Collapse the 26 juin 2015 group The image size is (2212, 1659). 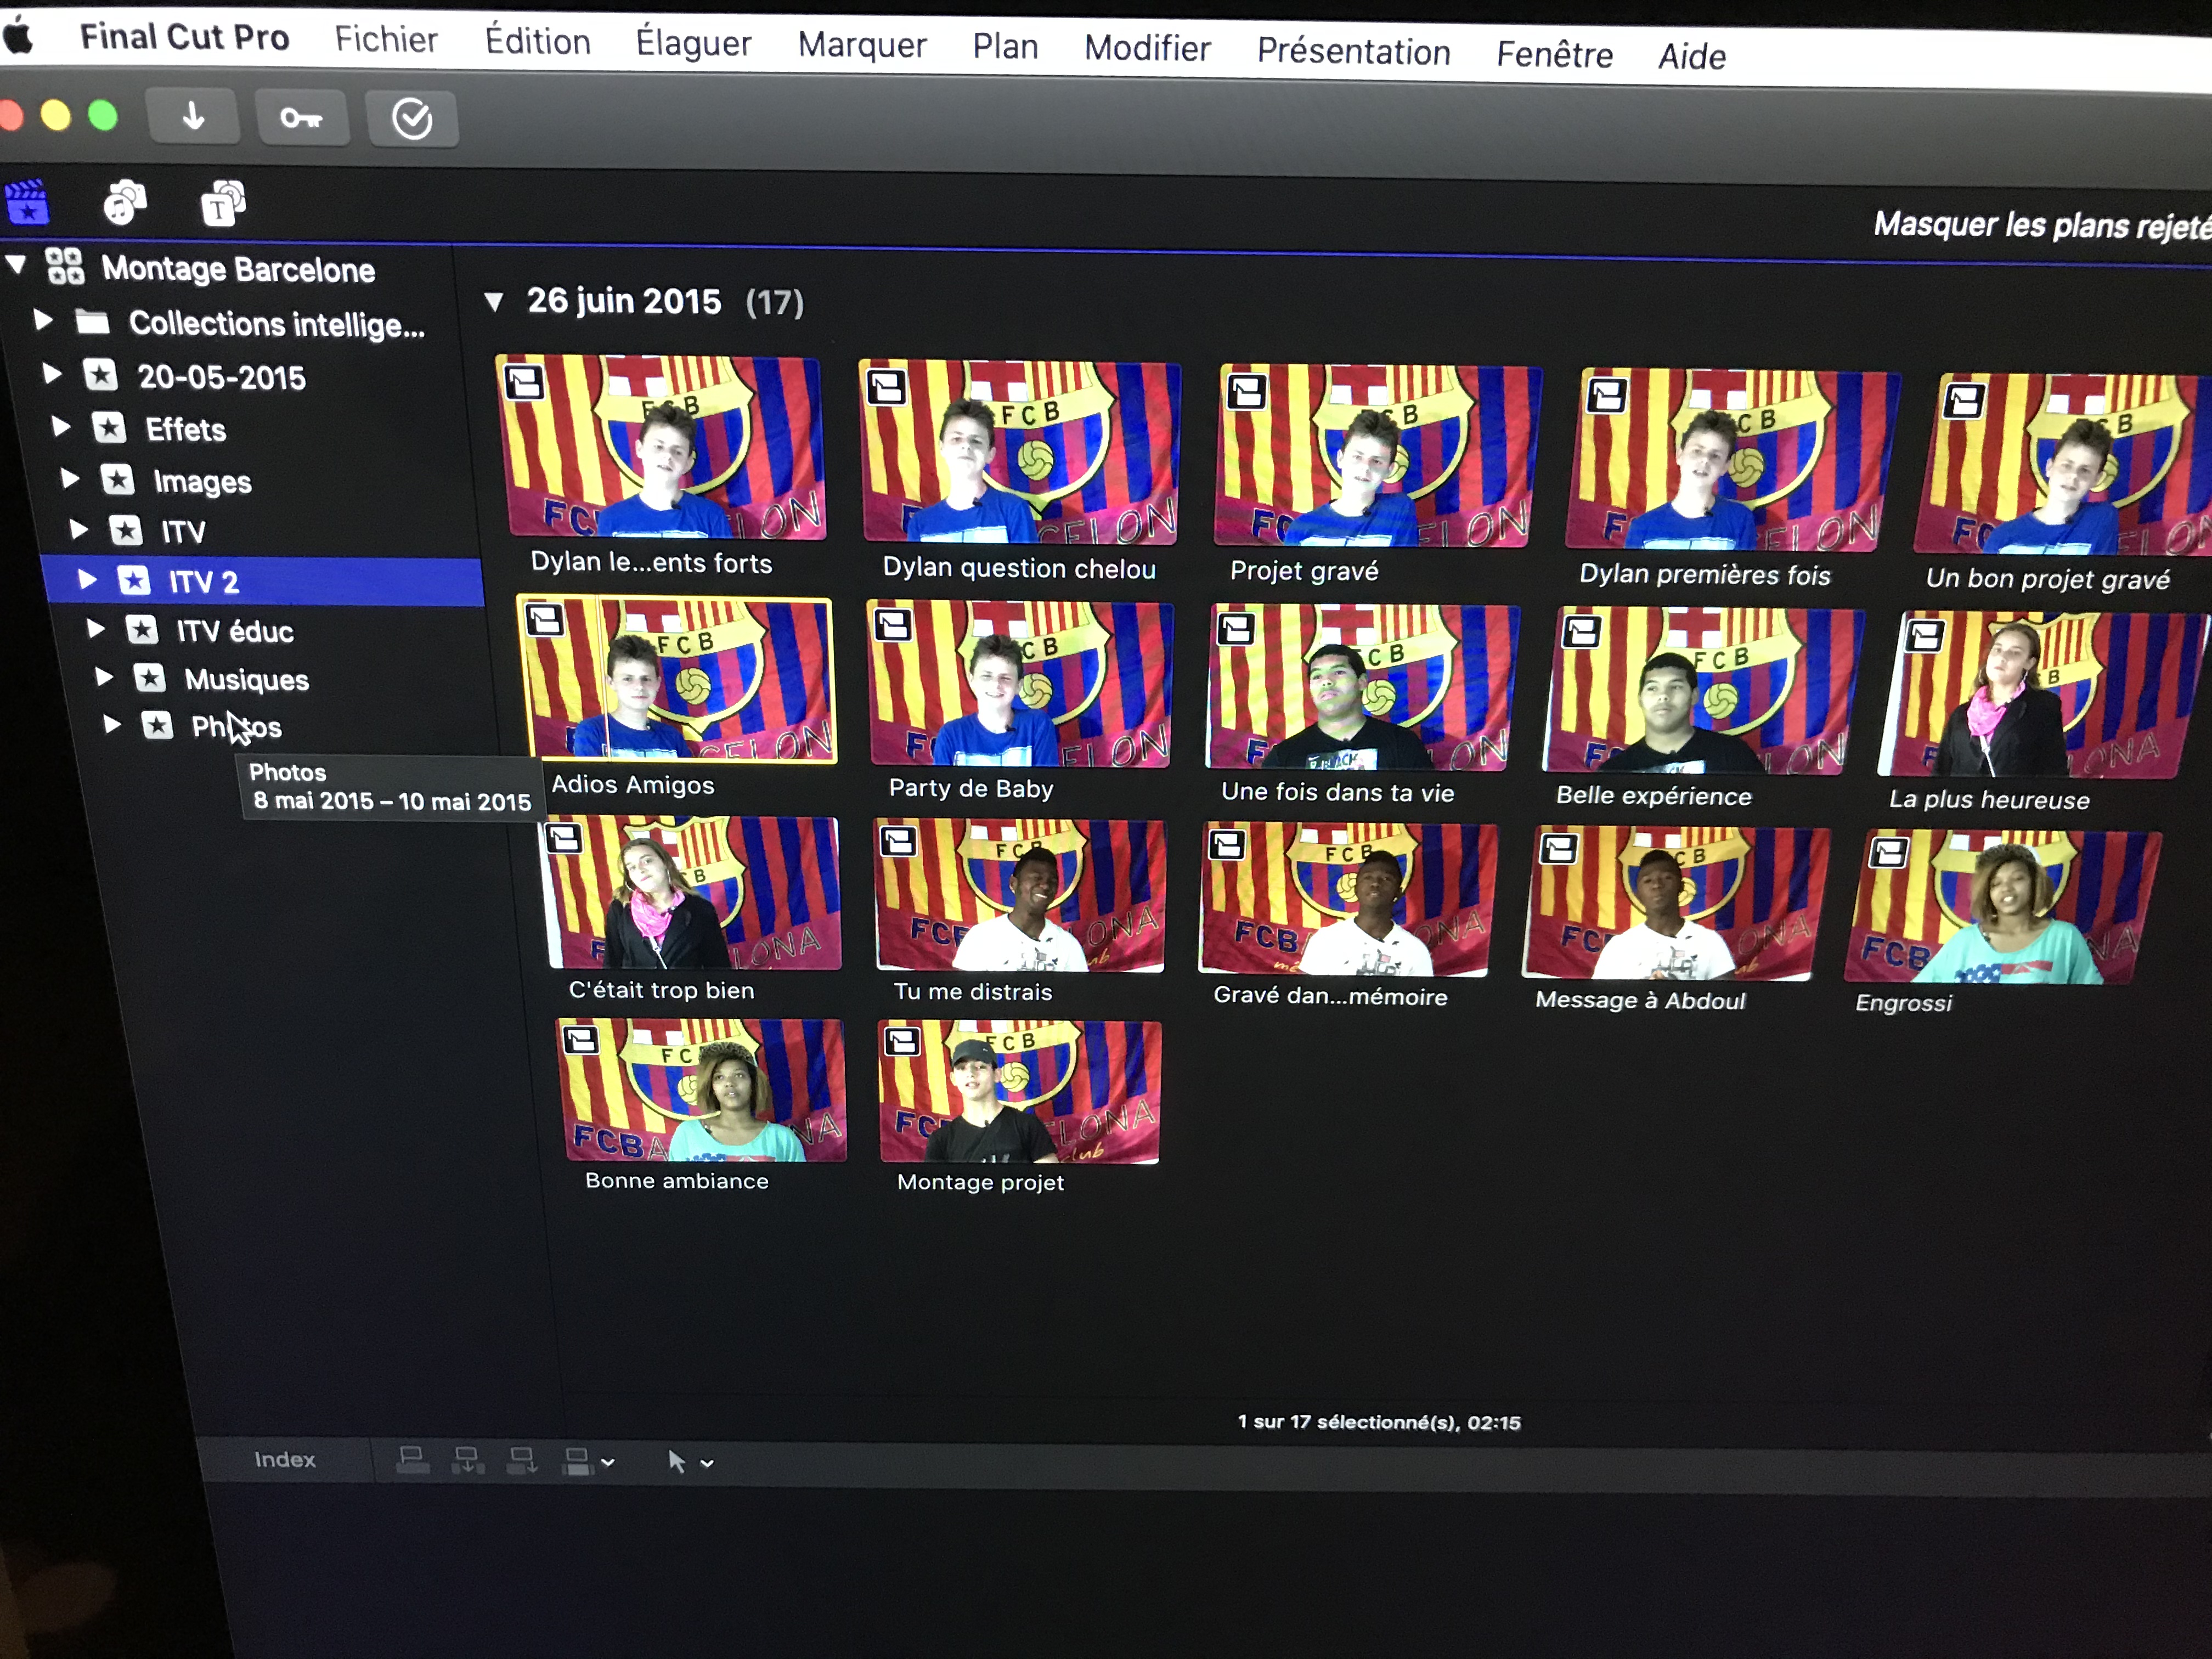[493, 301]
